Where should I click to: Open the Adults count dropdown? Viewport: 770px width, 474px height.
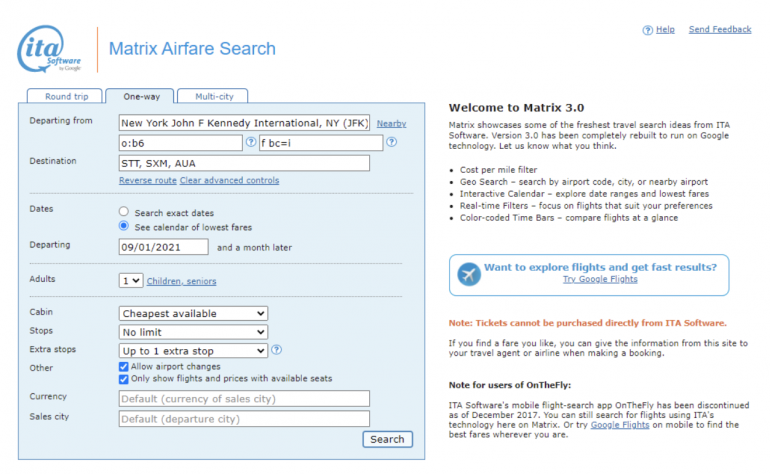tap(131, 281)
